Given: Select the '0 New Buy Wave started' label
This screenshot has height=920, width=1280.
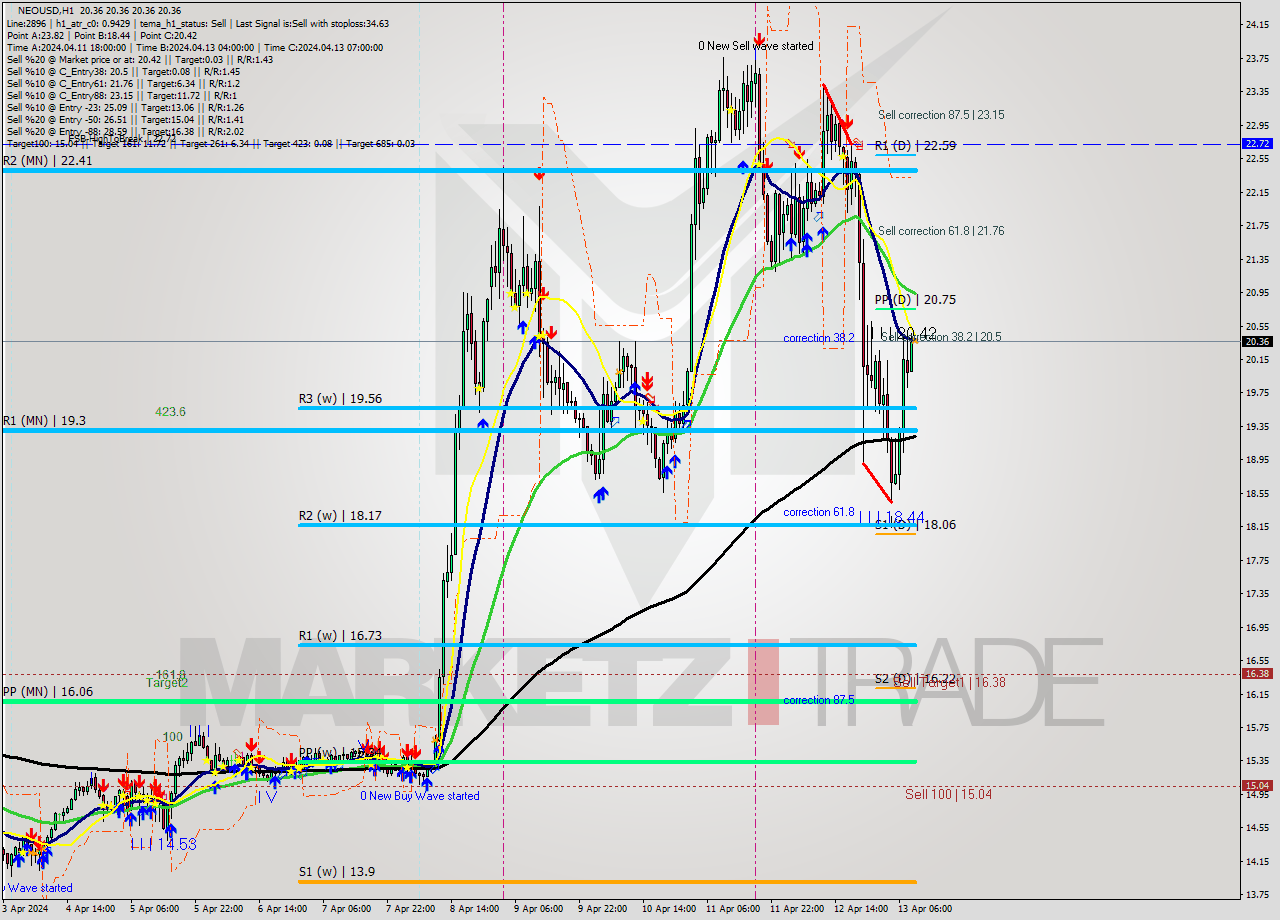Looking at the screenshot, I should (x=420, y=796).
